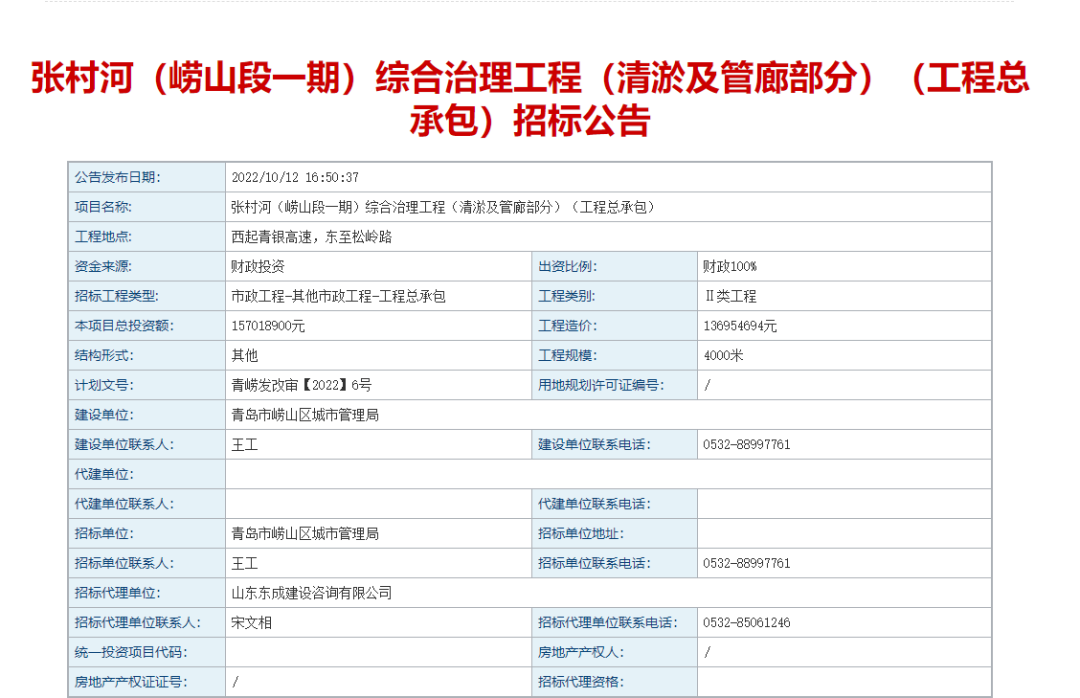Screen dimensions: 1080x698
Task: Select the value 其他 in 结构形式 row
Action: point(245,356)
